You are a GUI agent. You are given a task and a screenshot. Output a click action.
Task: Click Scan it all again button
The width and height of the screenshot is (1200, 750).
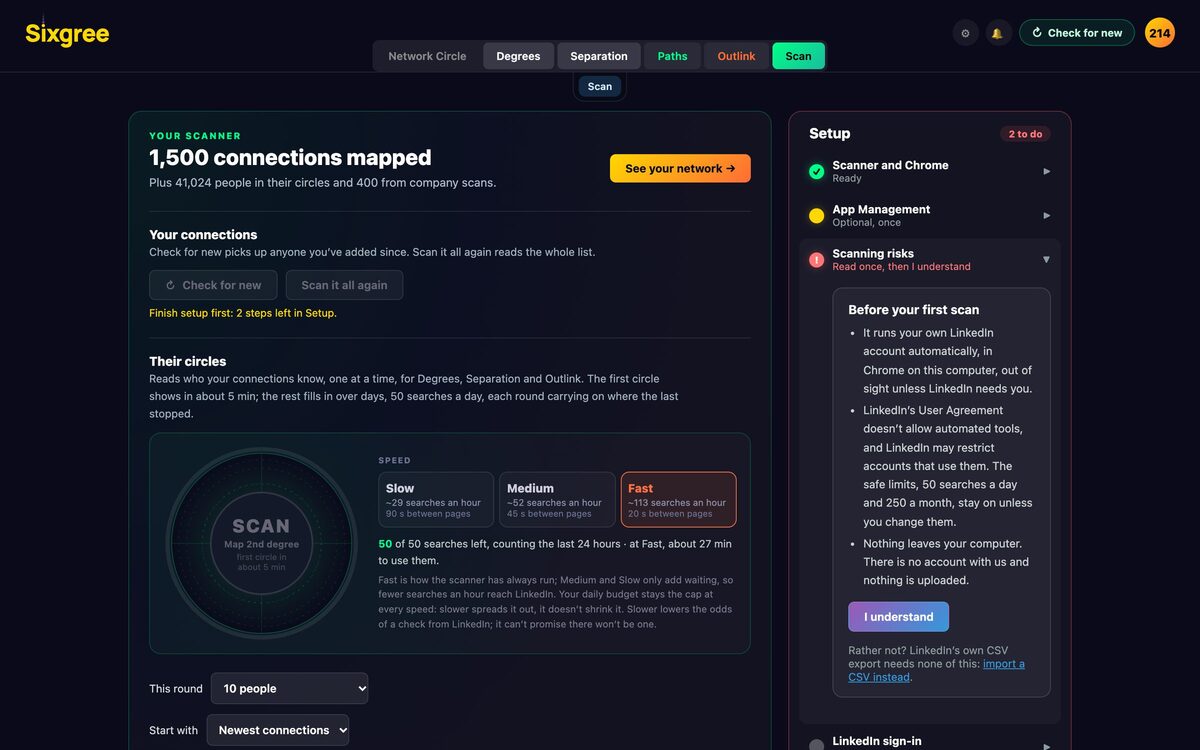pyautogui.click(x=344, y=285)
